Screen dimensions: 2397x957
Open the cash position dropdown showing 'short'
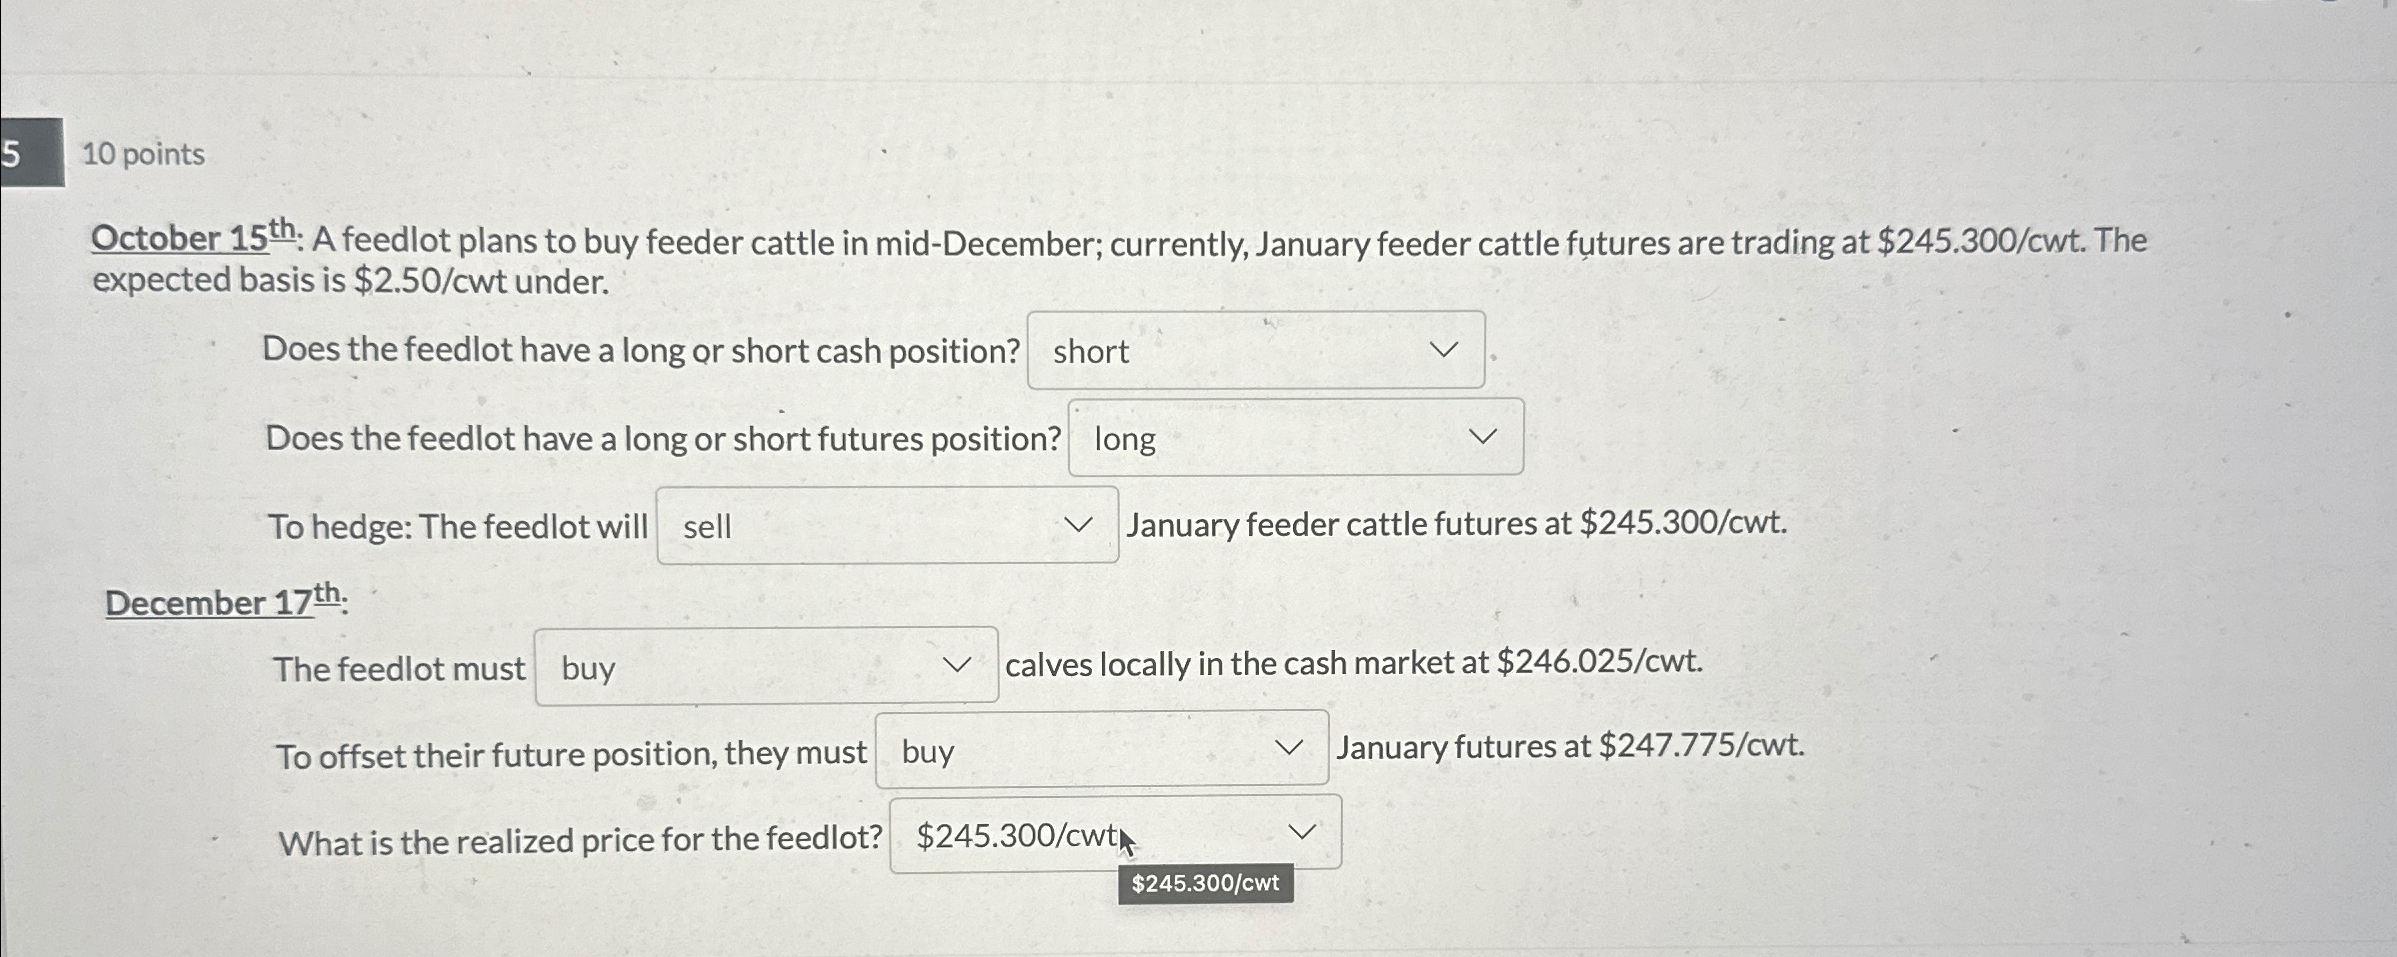(1255, 350)
